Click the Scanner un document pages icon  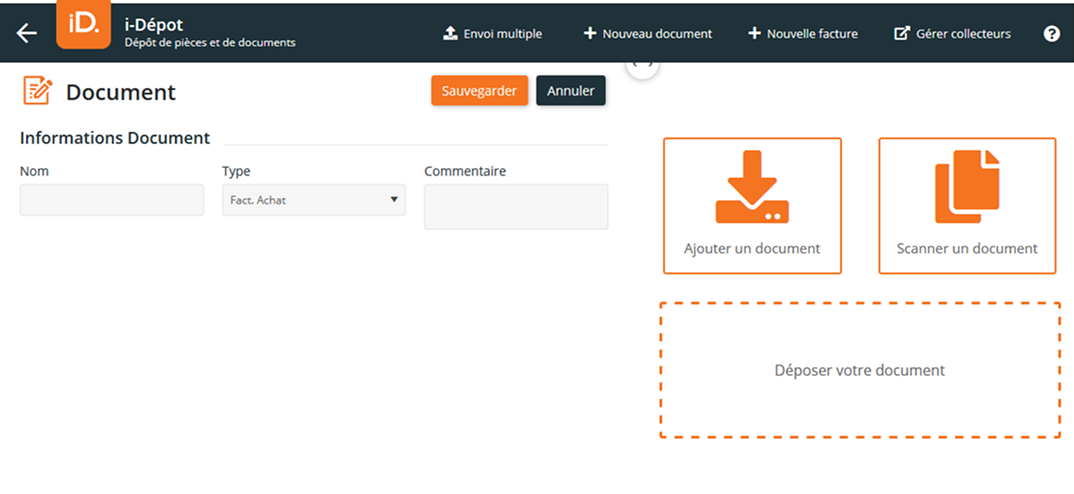pyautogui.click(x=967, y=187)
